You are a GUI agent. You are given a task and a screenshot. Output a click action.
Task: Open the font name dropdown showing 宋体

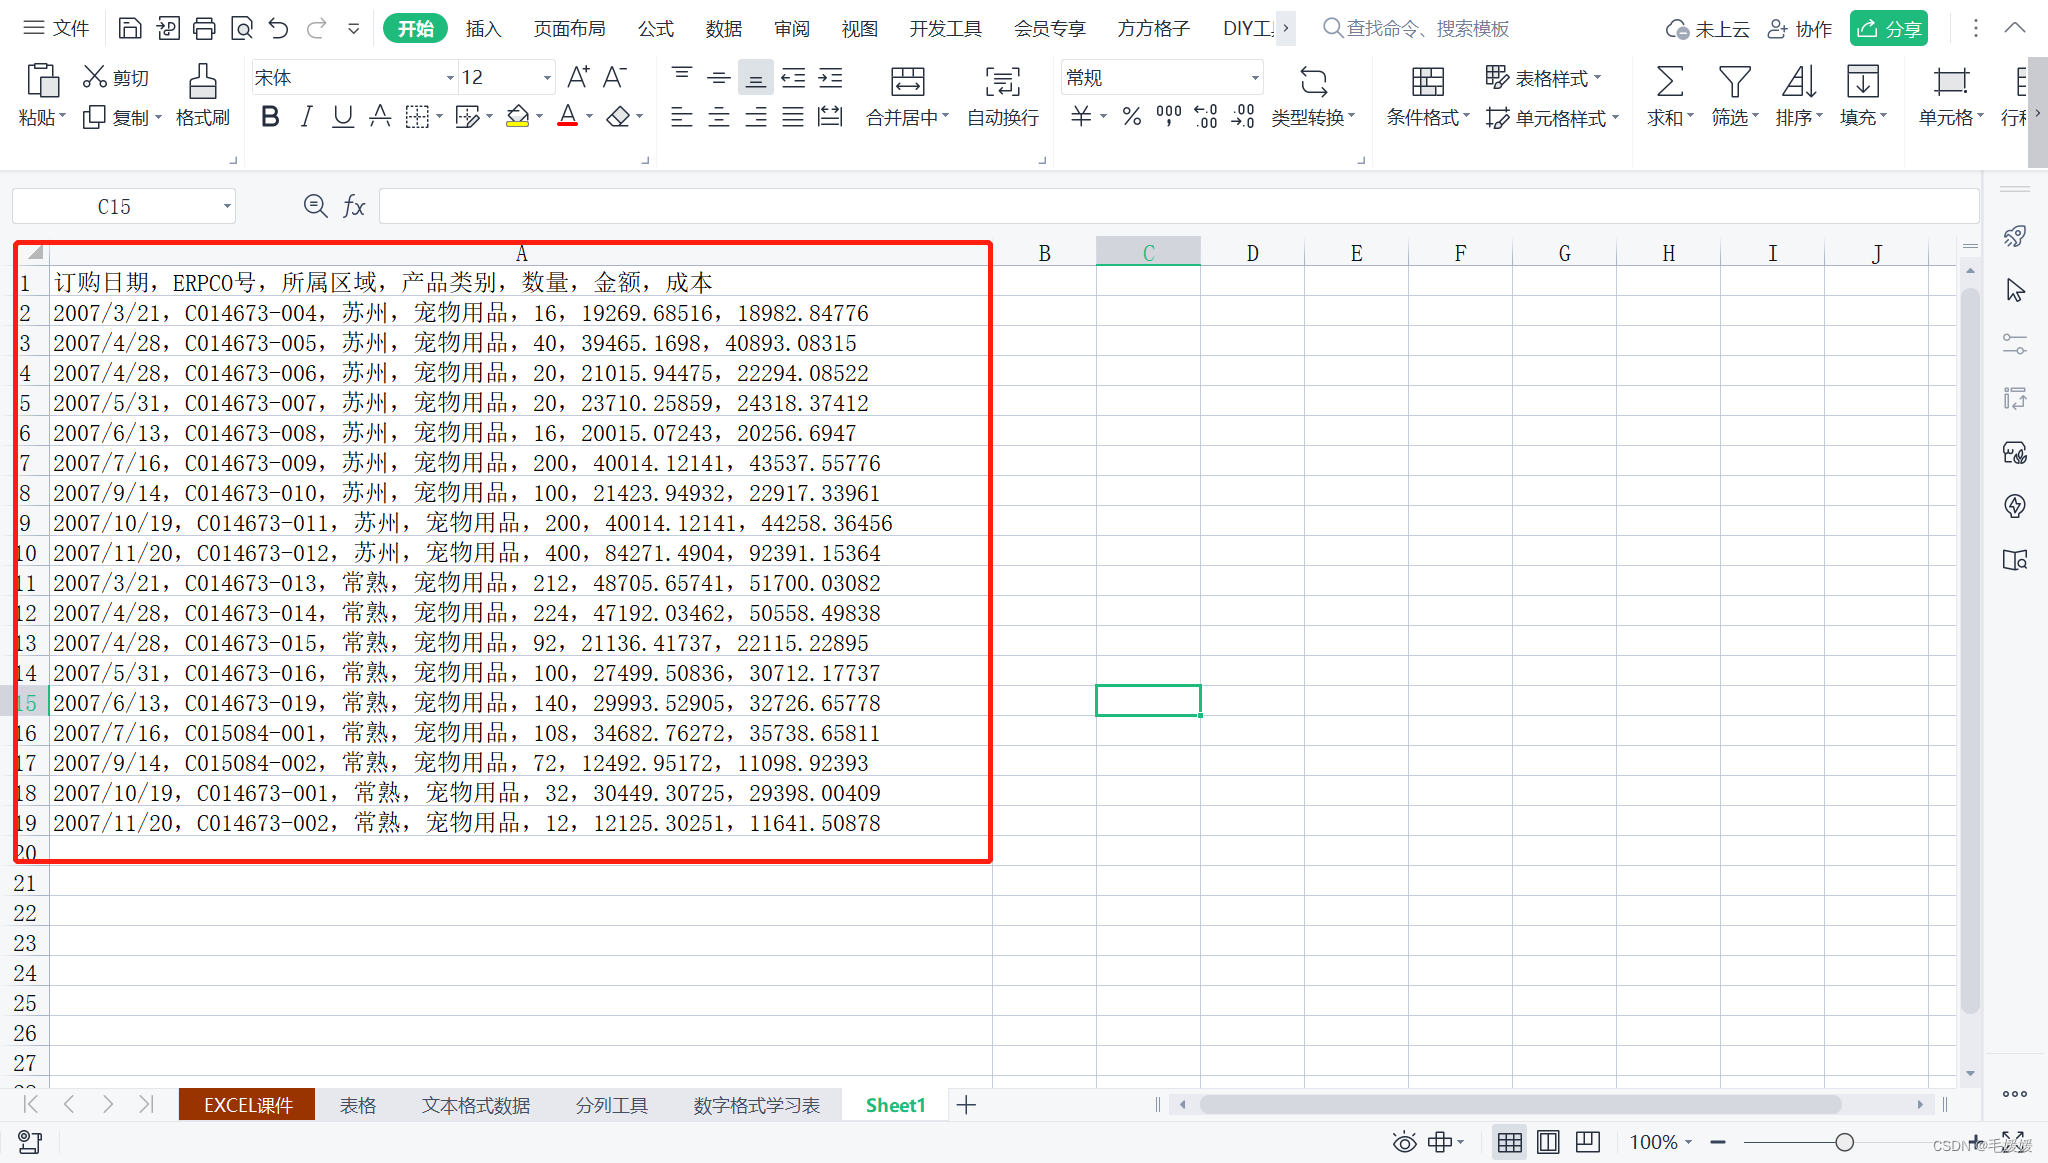449,78
